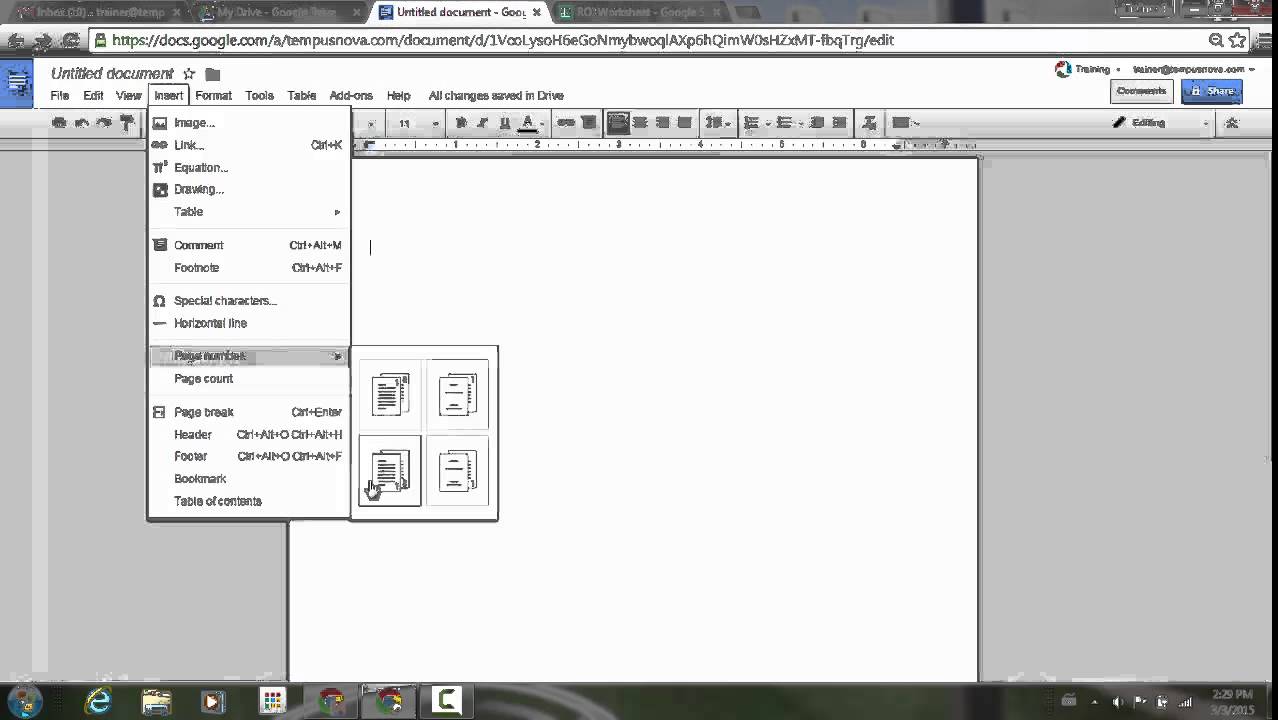
Task: Click the Docs home icon
Action: point(17,83)
